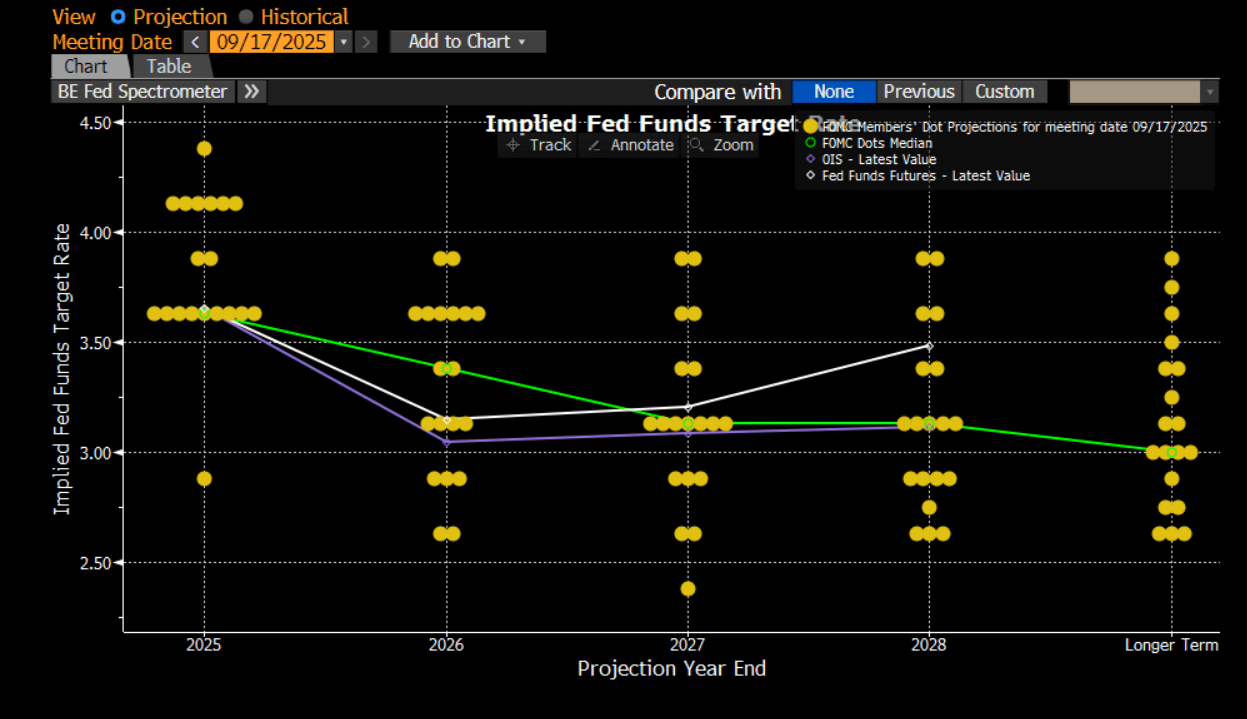Select the Historical view radio button
This screenshot has width=1247, height=719.
[246, 17]
